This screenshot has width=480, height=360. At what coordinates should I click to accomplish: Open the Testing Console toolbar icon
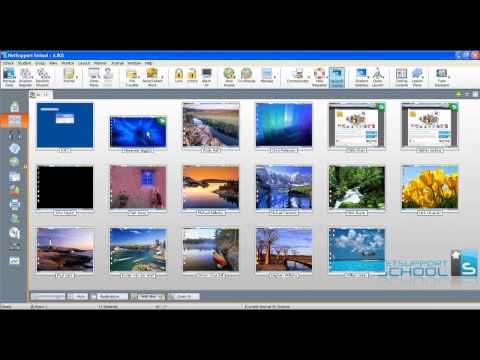(402, 77)
